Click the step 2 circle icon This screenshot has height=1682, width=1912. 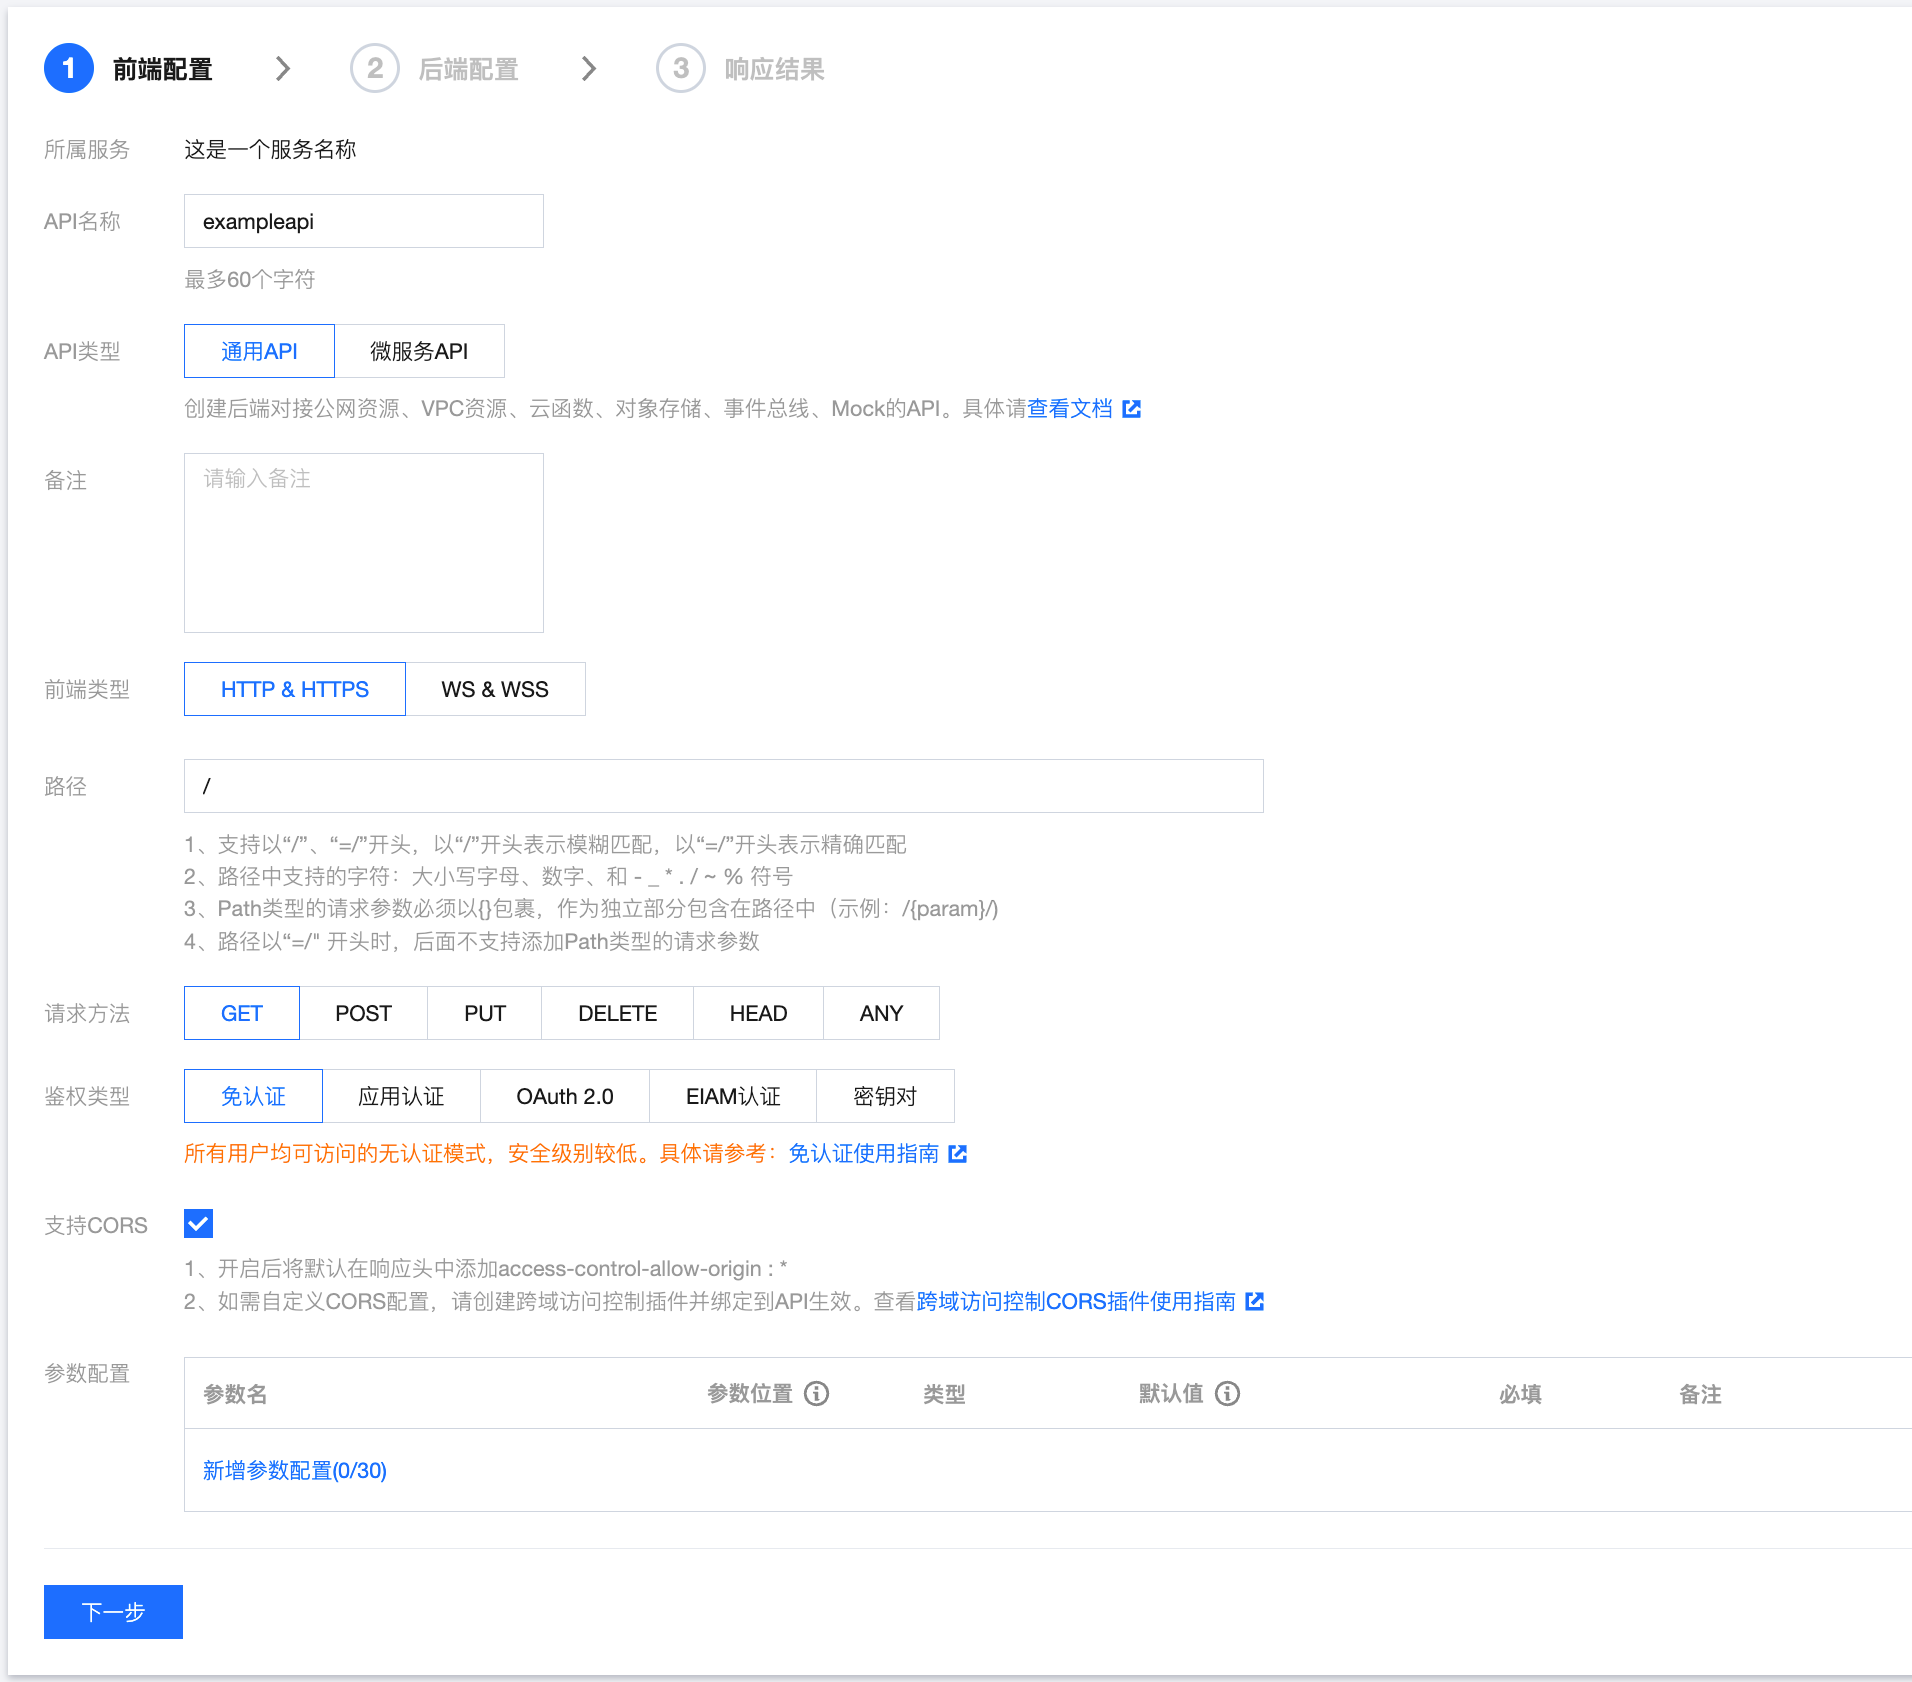pos(375,68)
